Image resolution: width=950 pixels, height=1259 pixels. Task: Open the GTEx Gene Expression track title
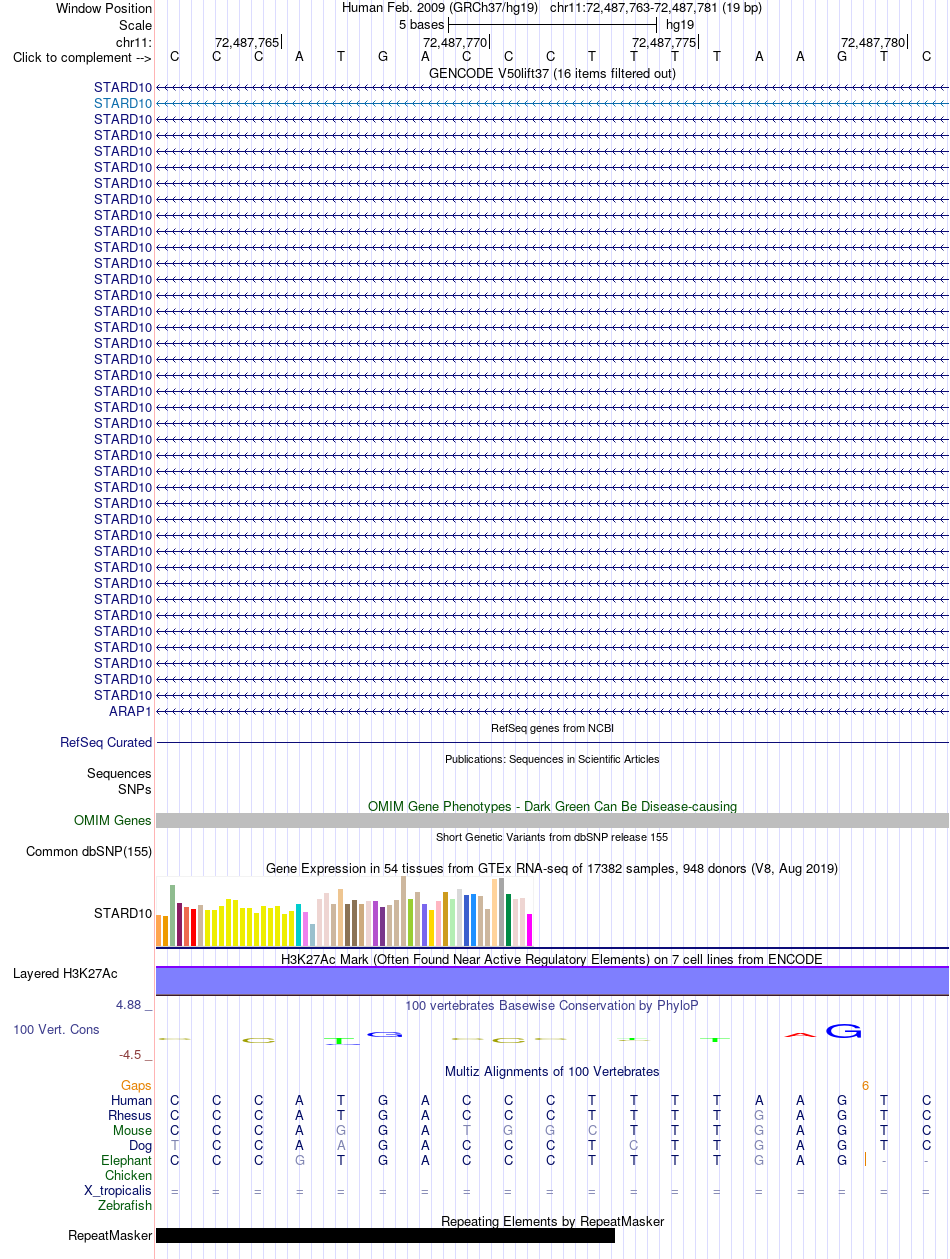pos(552,869)
